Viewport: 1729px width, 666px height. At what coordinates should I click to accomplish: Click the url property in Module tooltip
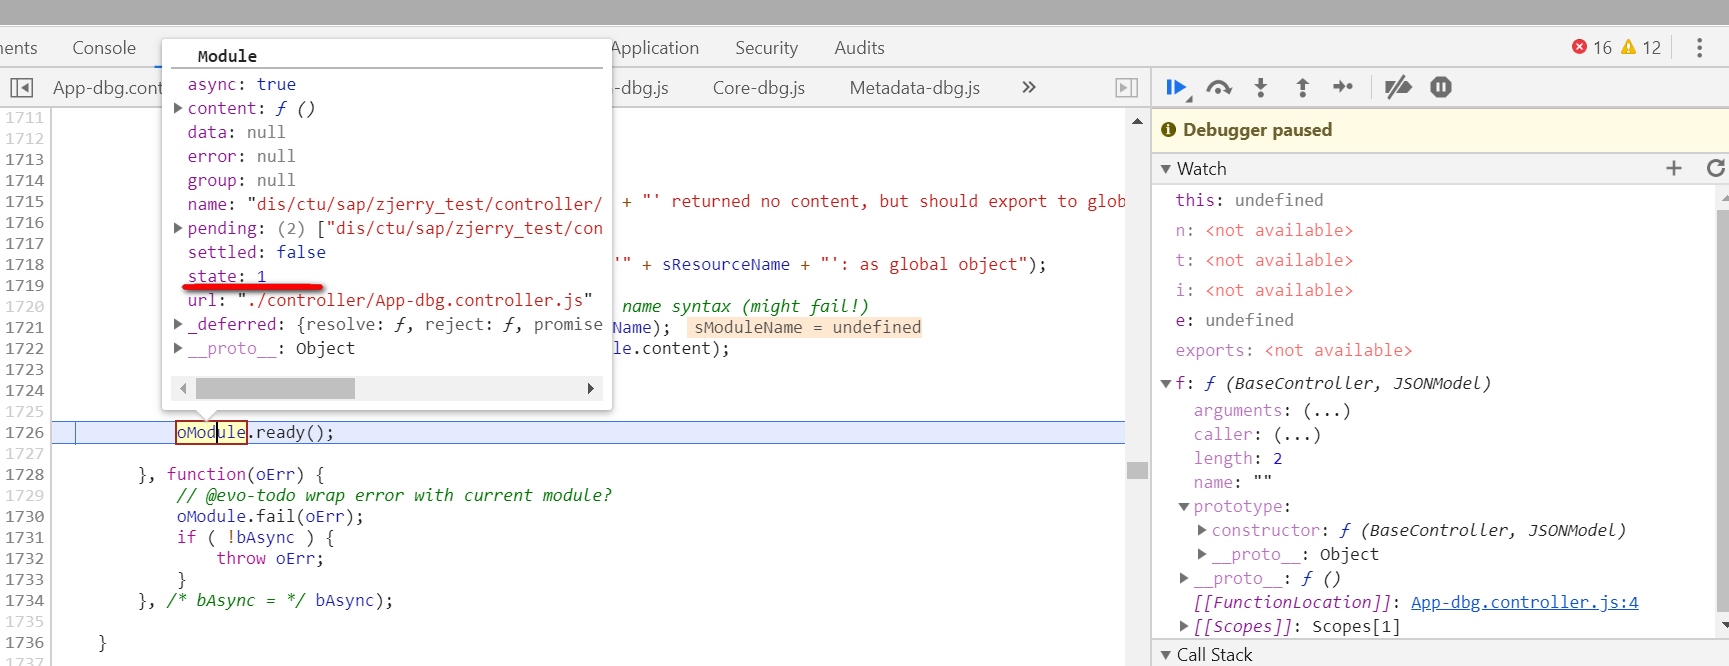tap(390, 300)
